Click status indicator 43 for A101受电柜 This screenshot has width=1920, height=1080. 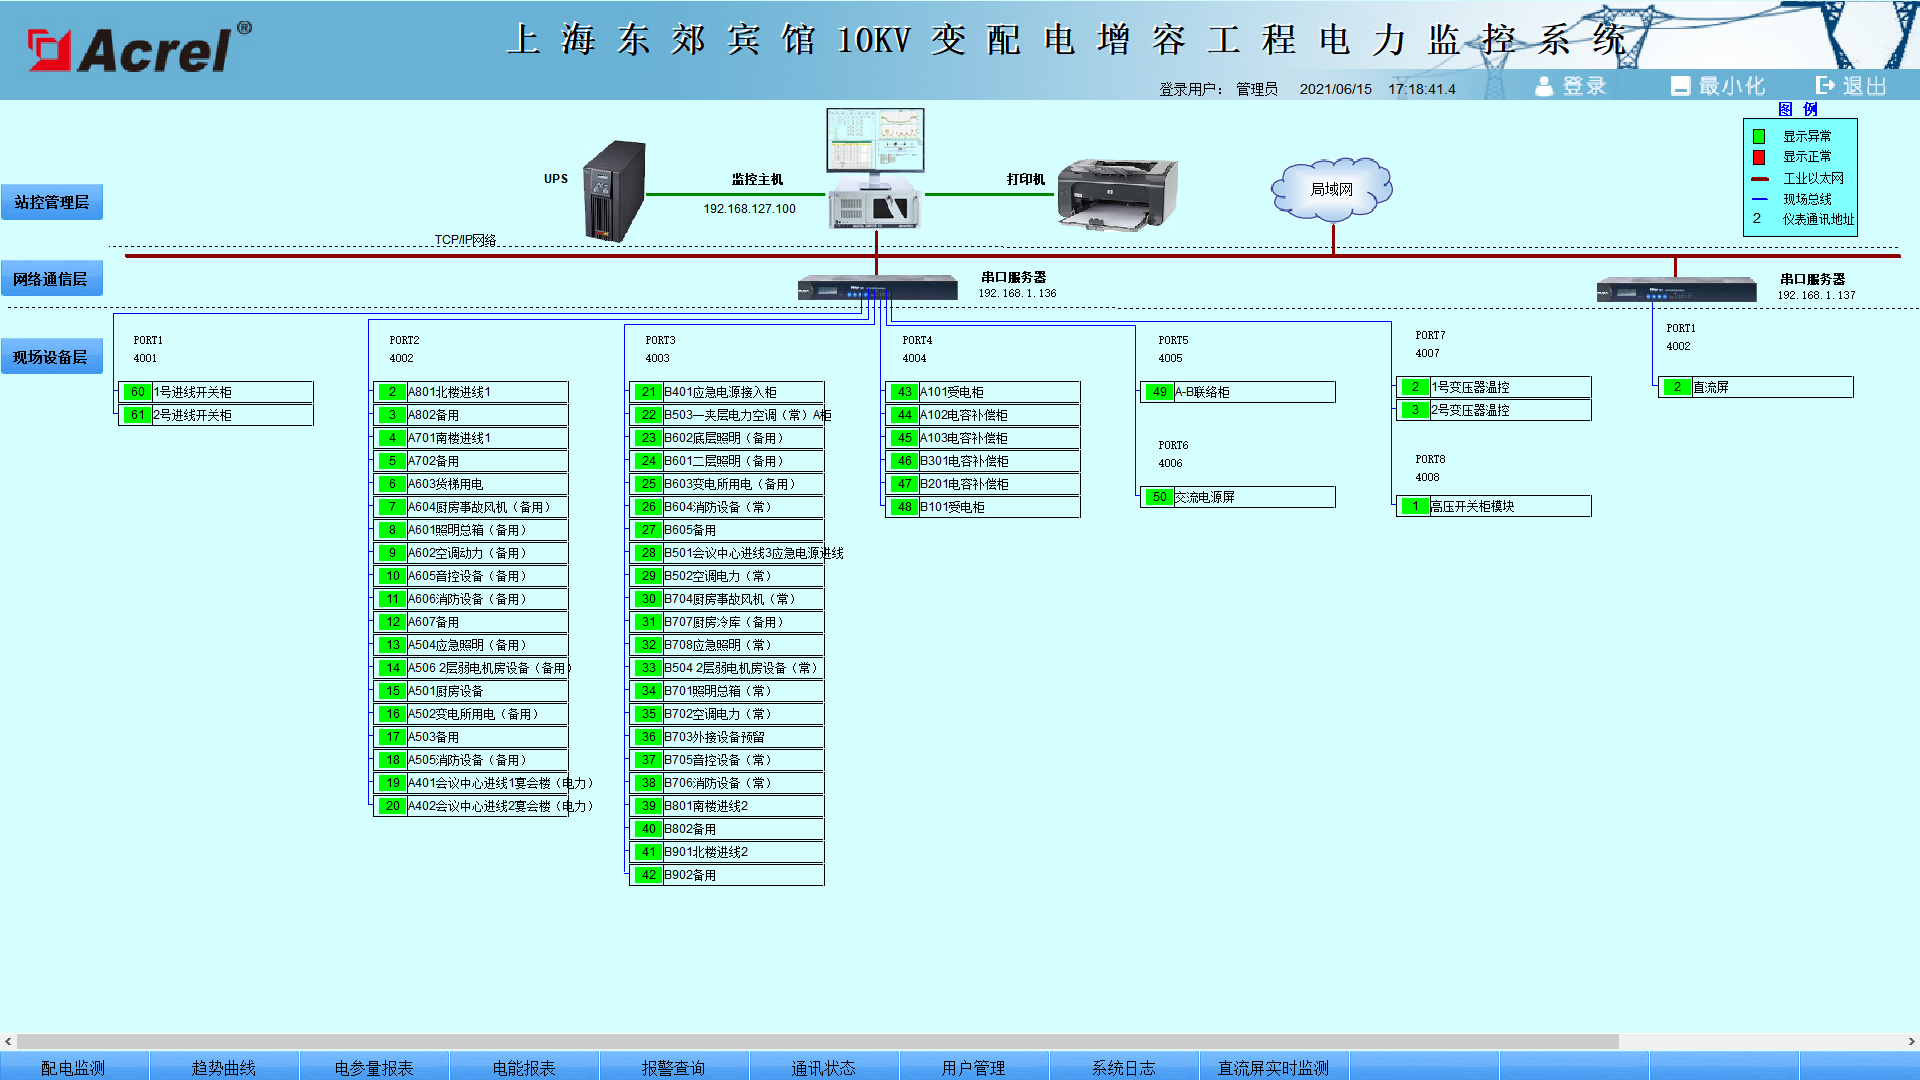click(x=904, y=392)
